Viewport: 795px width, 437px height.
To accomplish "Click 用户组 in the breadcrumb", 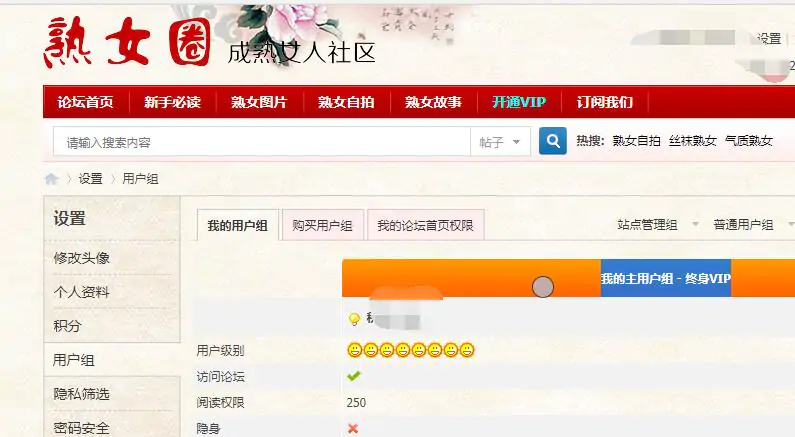I will [140, 178].
